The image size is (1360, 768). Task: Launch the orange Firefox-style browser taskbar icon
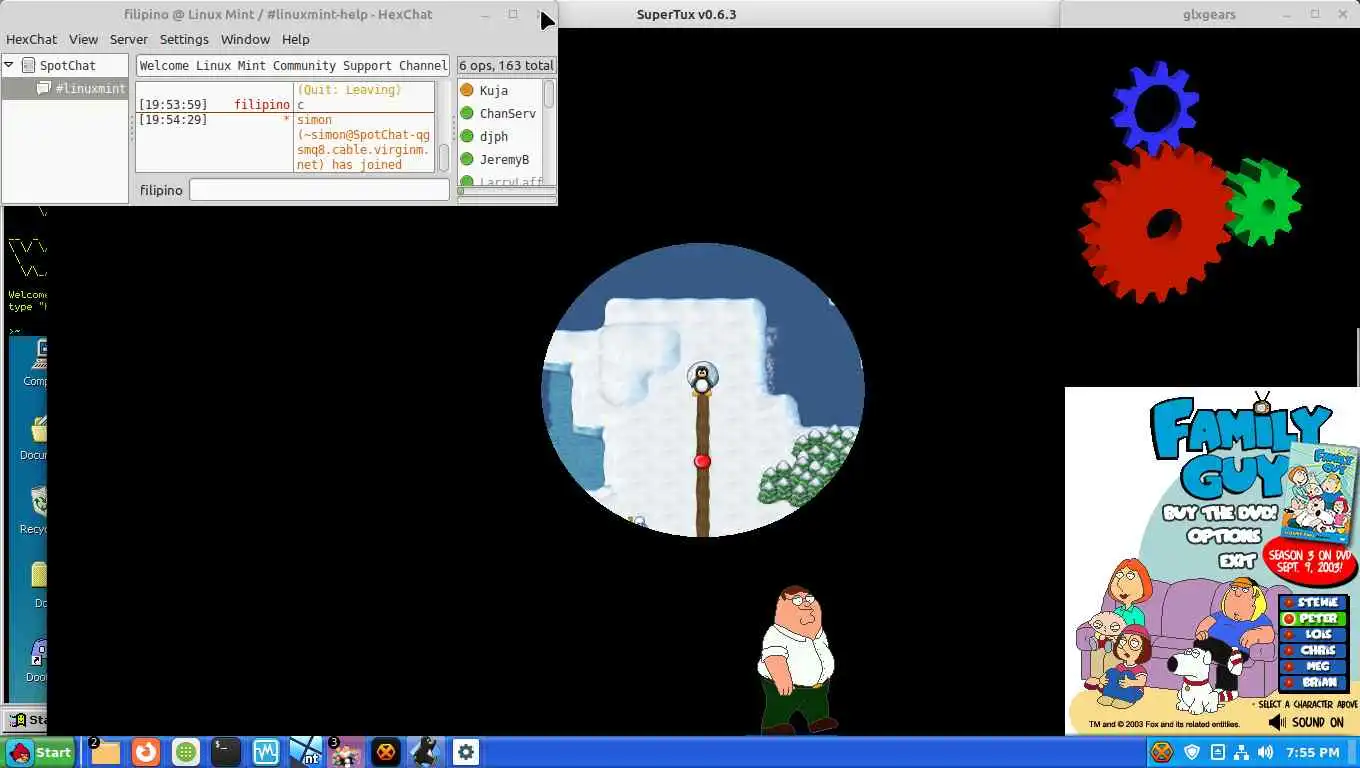(x=146, y=752)
